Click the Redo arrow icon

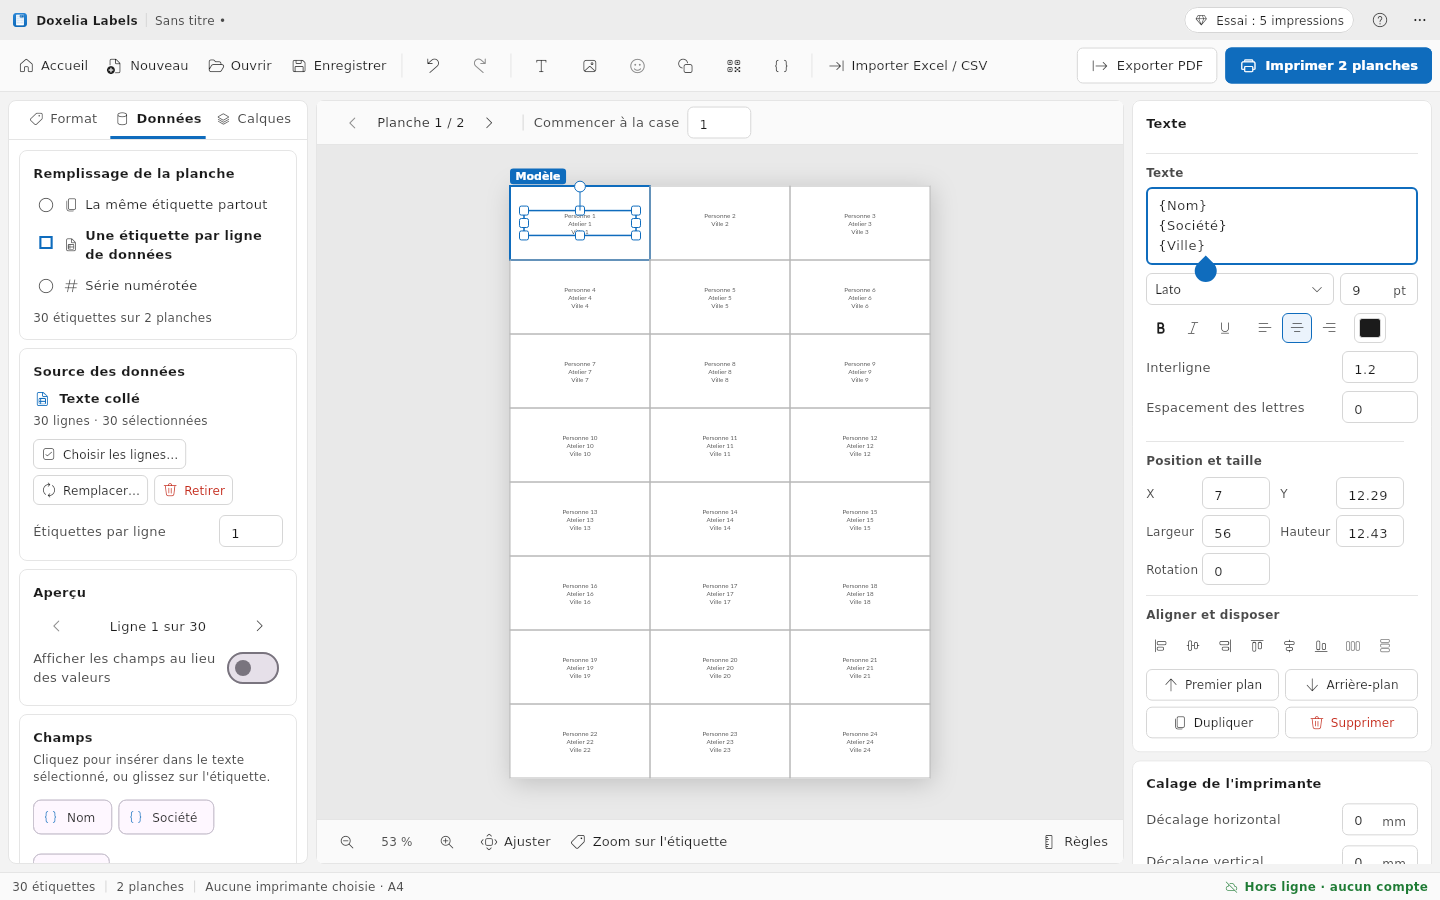(480, 66)
